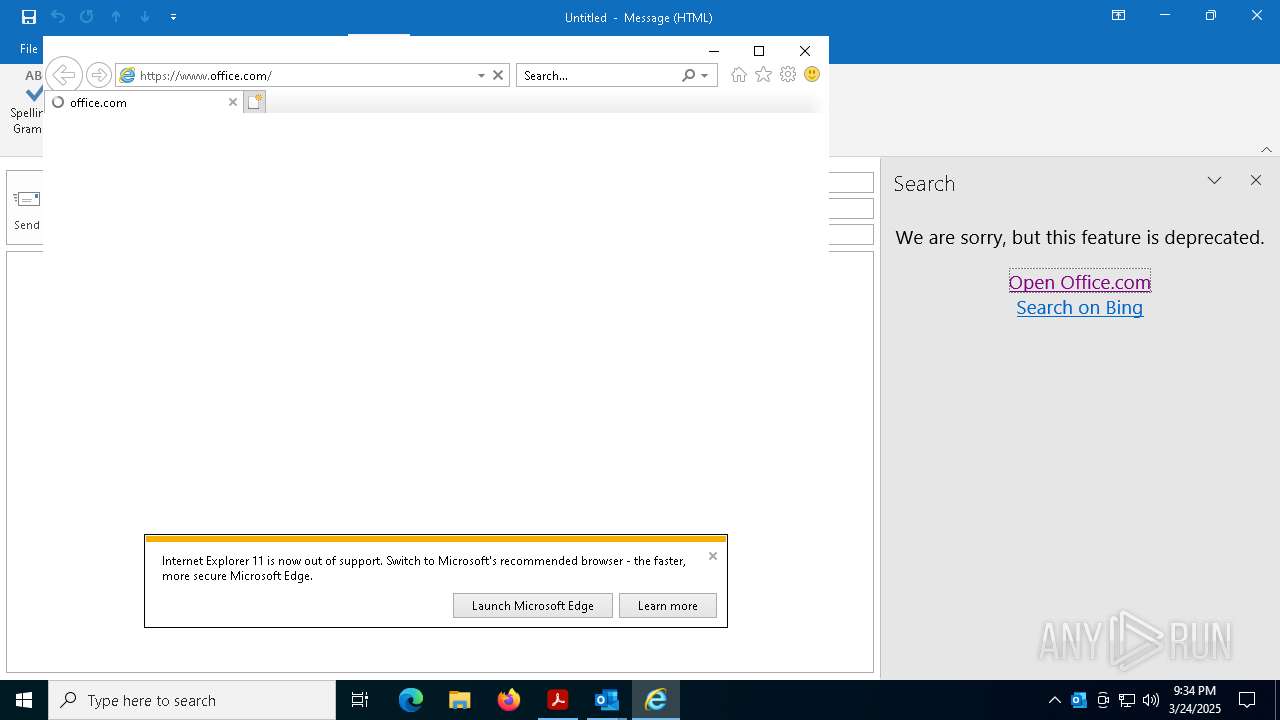This screenshot has width=1280, height=720.
Task: Close the Search task pane
Action: point(1256,180)
